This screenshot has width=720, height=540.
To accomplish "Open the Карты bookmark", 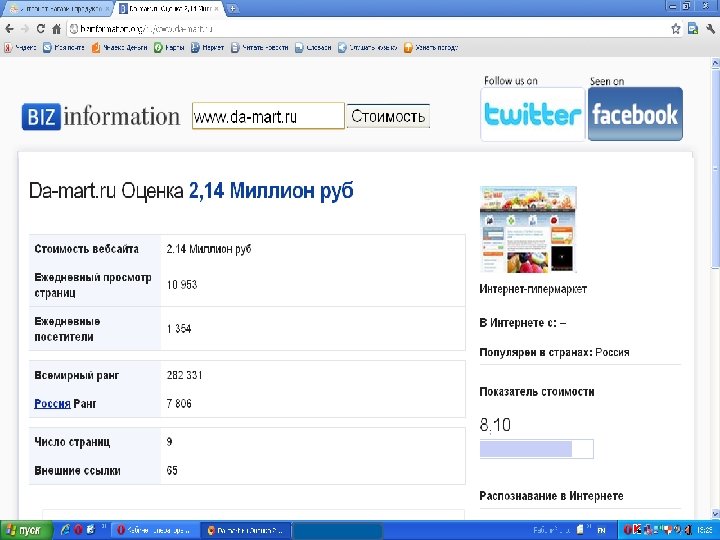I will coord(169,47).
